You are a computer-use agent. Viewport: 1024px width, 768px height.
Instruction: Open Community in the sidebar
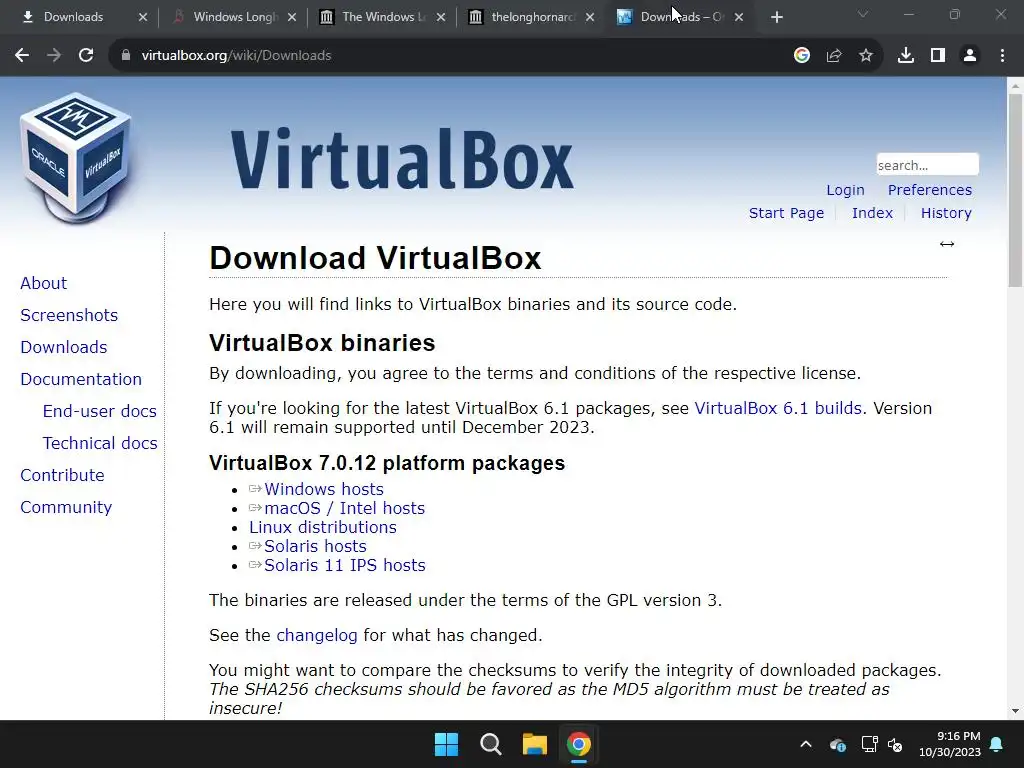[66, 507]
